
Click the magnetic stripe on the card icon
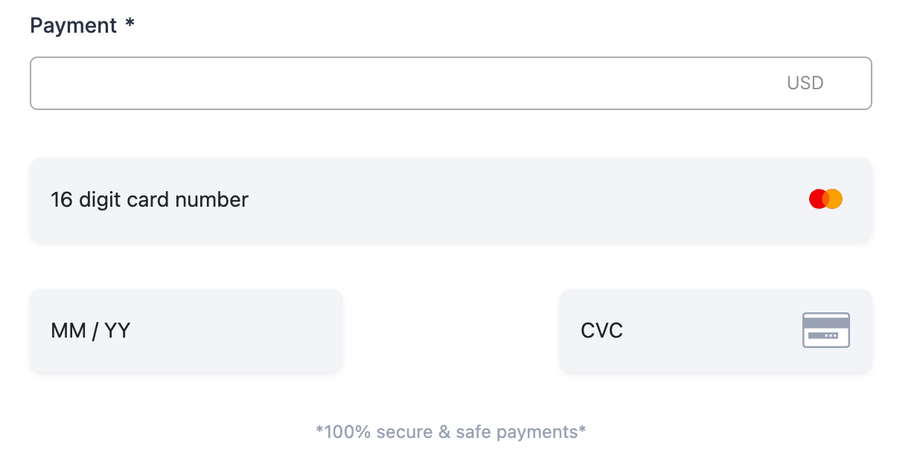point(826,323)
